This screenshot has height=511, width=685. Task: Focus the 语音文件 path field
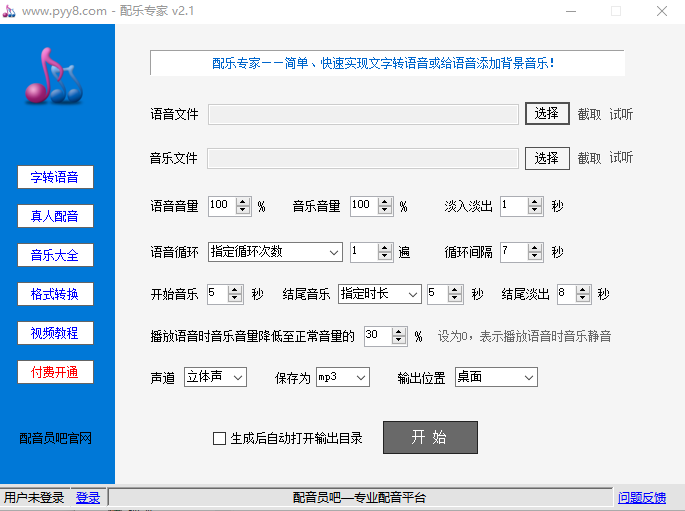[363, 114]
